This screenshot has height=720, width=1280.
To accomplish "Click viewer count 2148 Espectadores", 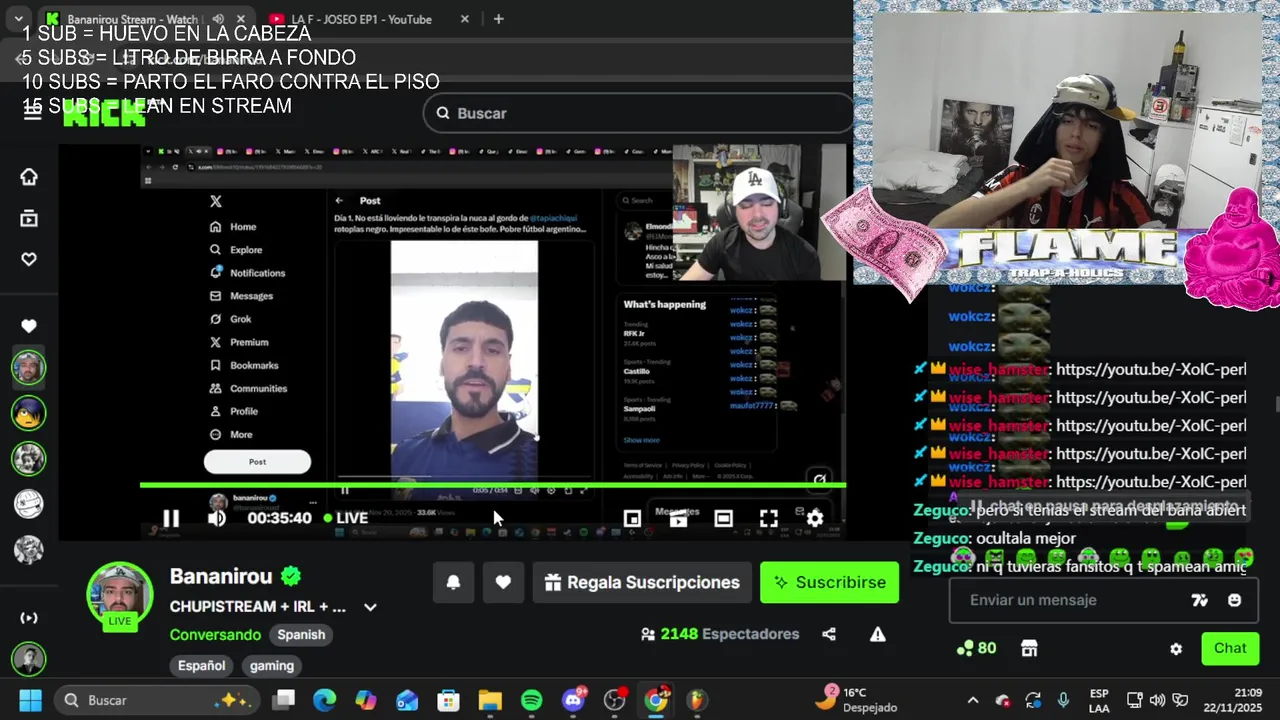I will coord(719,634).
